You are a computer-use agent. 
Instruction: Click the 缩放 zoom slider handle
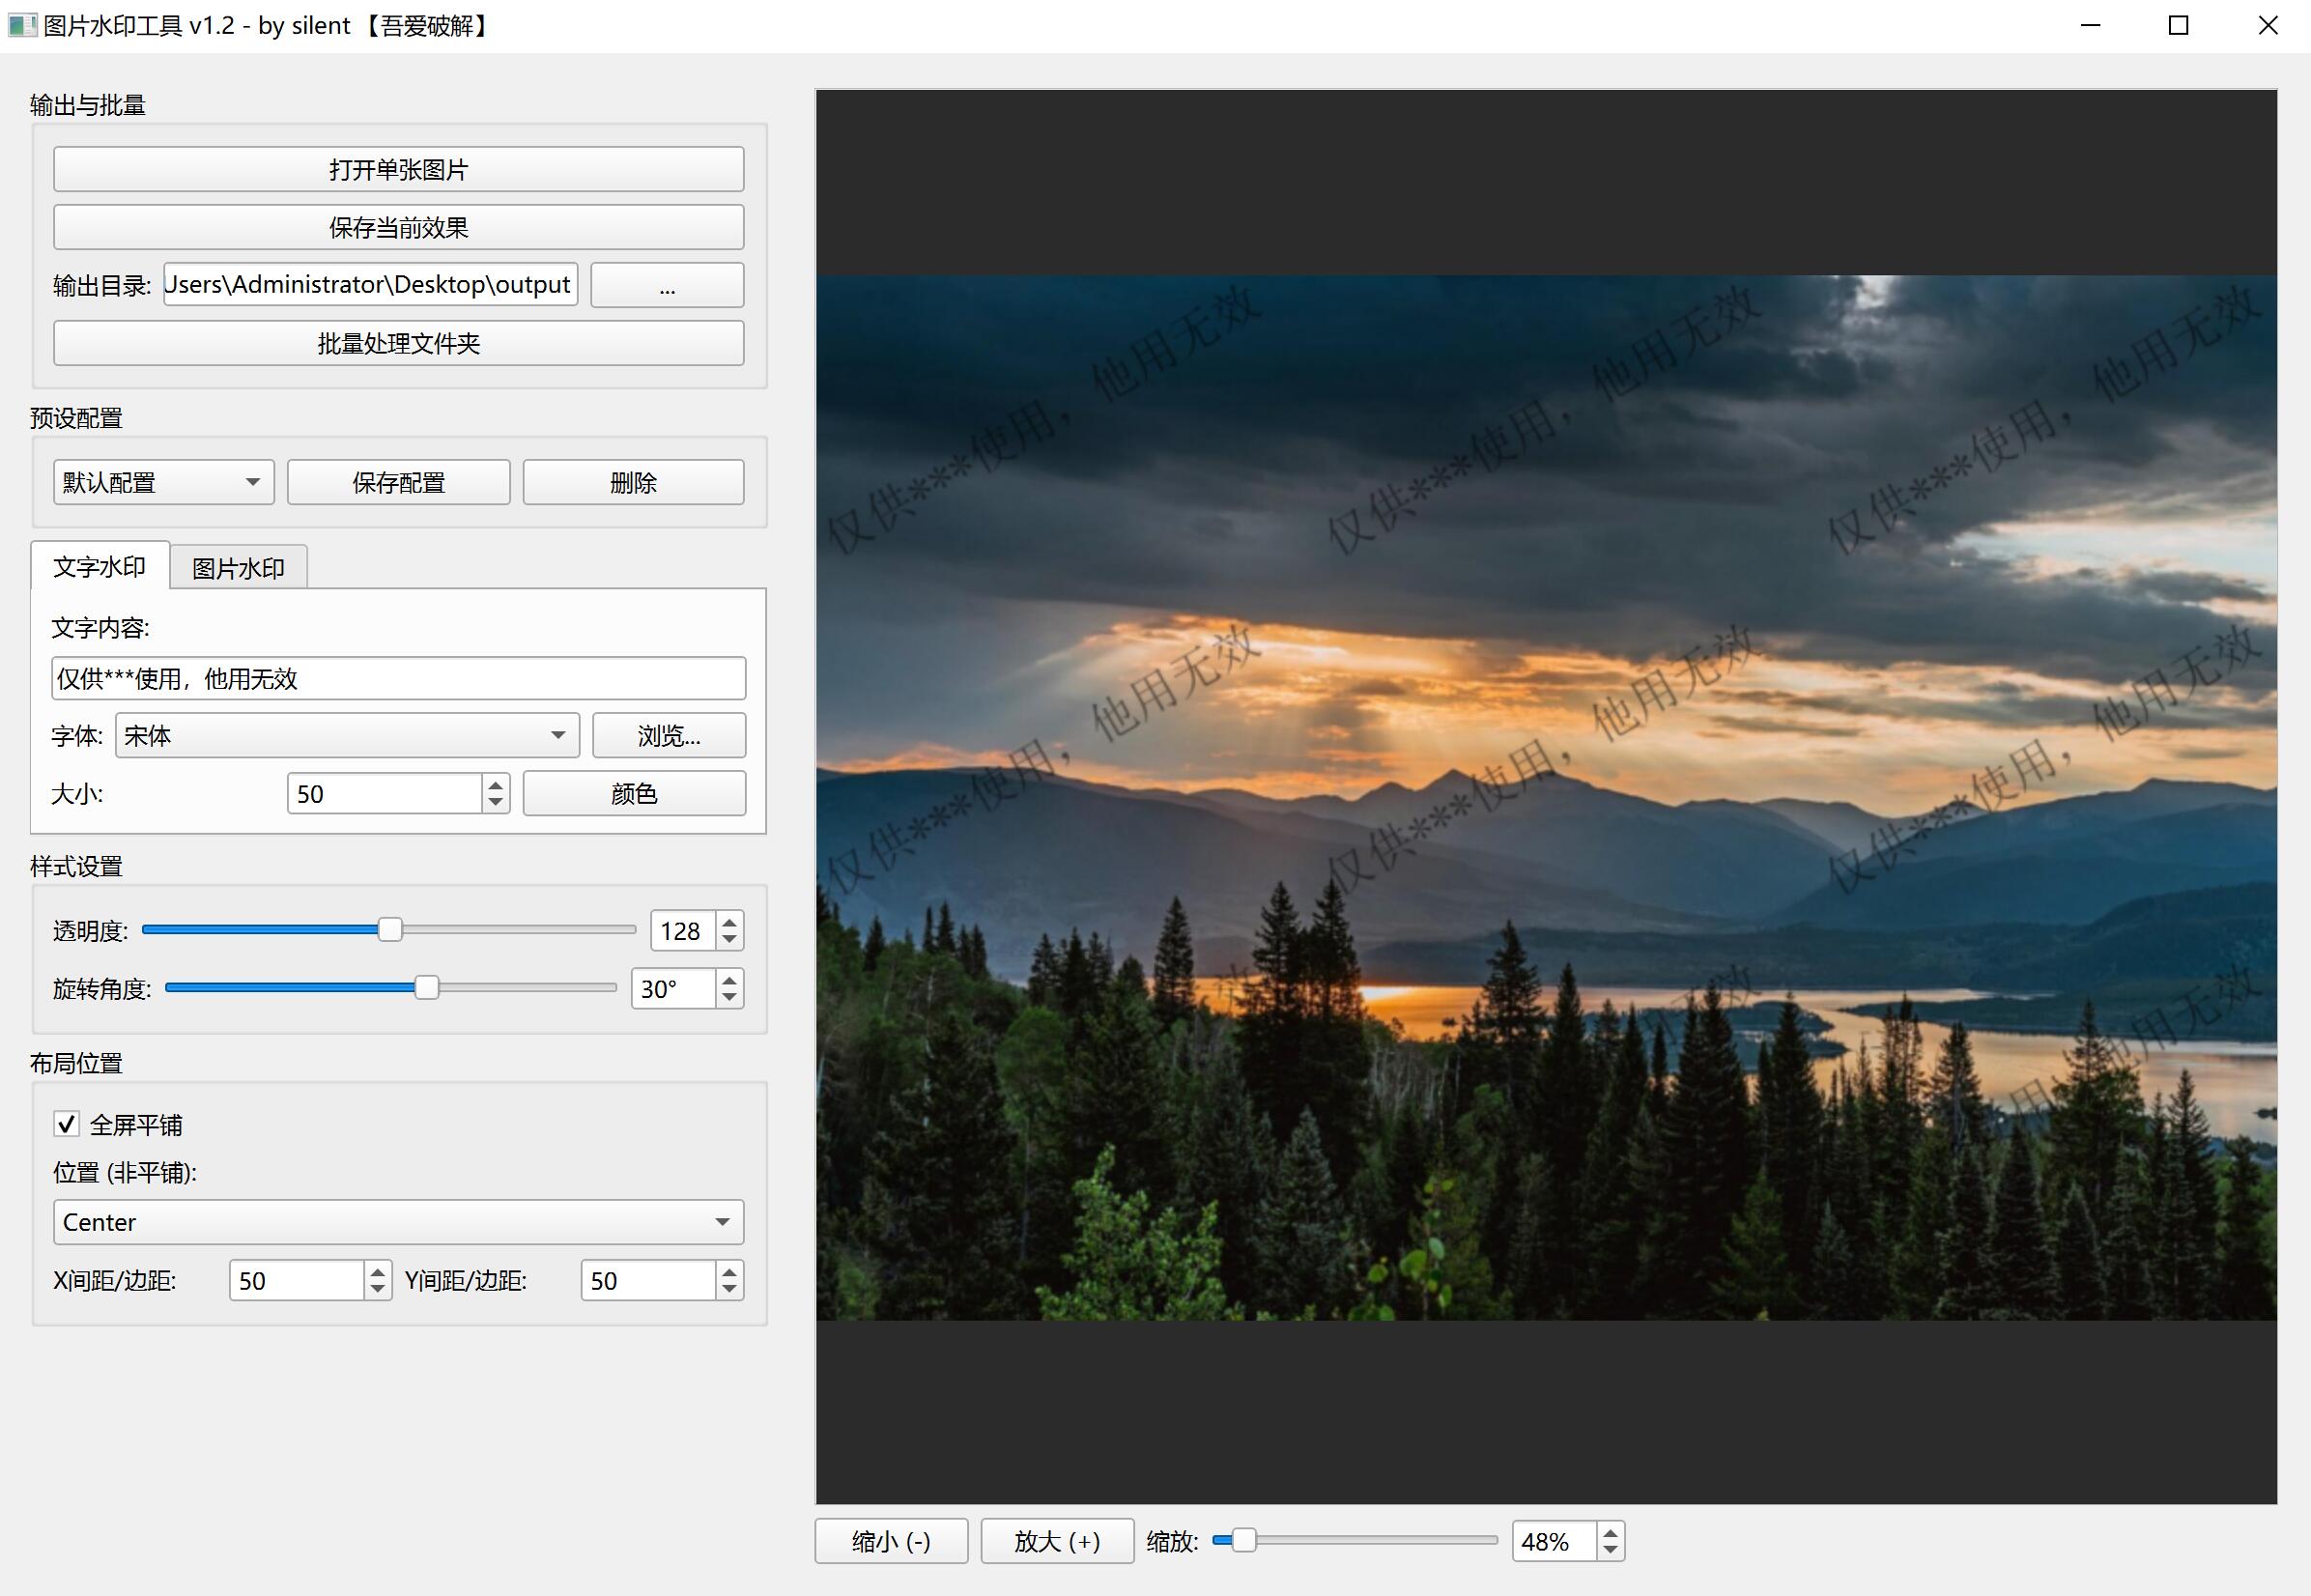coord(1243,1540)
